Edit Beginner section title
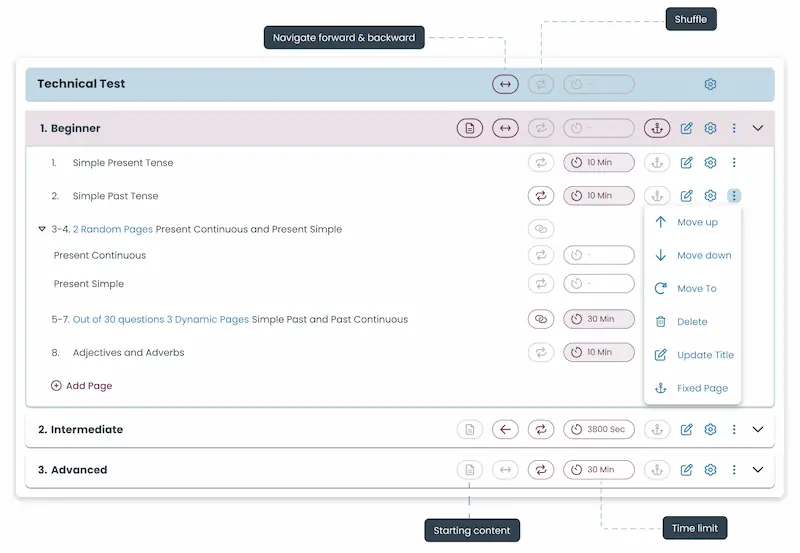The image size is (800, 553). (686, 128)
